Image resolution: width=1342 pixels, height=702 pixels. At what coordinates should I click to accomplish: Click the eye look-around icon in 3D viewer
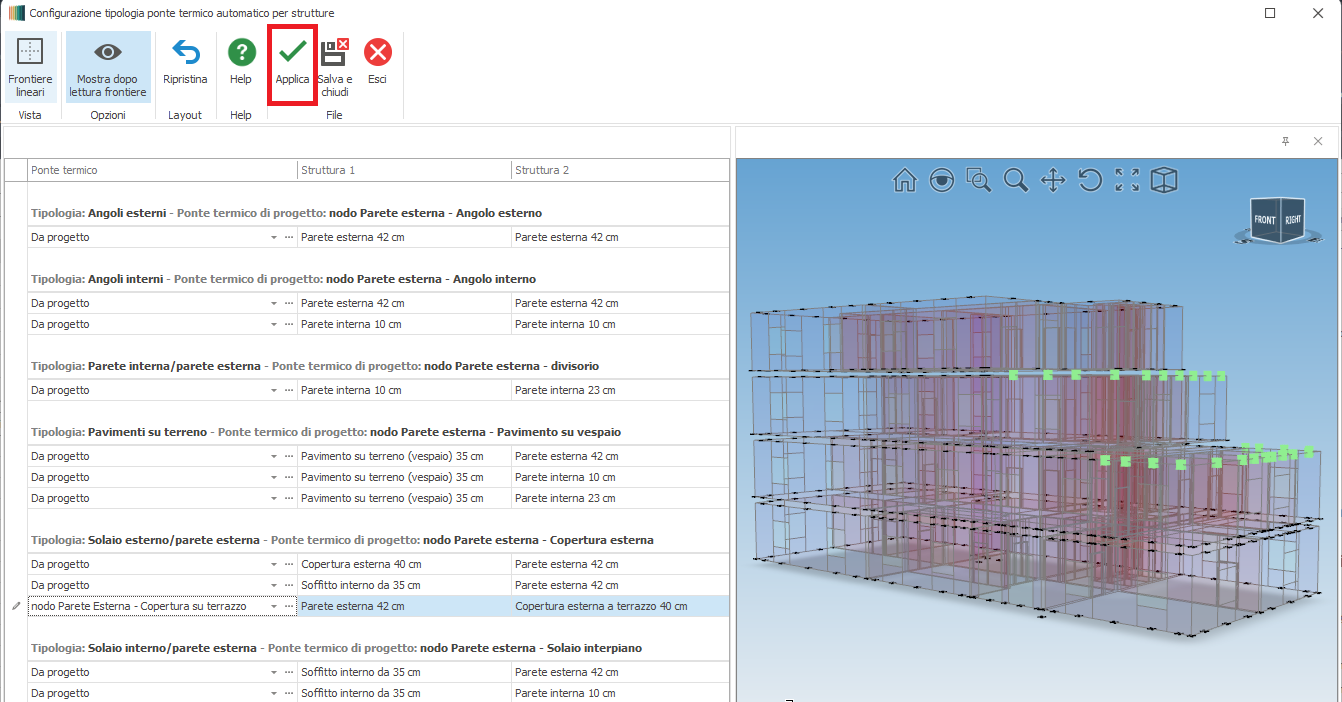coord(941,180)
